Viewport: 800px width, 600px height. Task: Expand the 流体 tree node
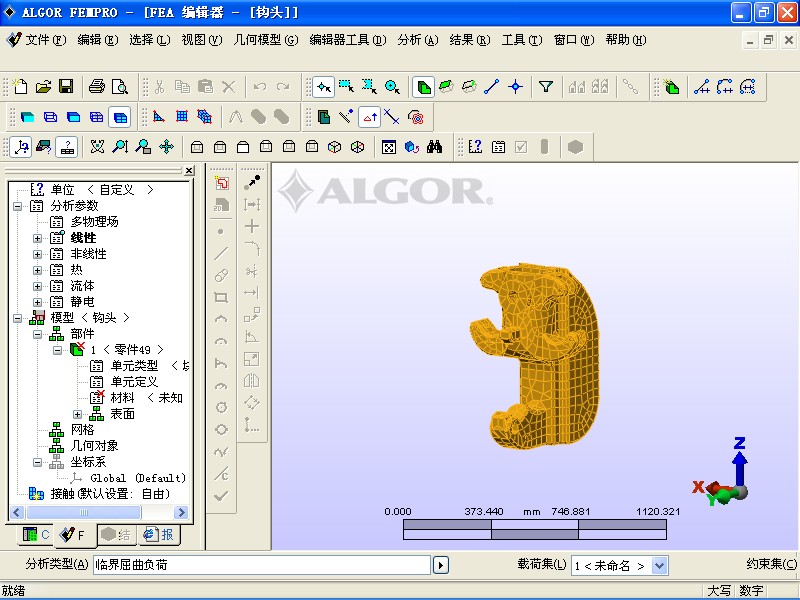[x=37, y=286]
